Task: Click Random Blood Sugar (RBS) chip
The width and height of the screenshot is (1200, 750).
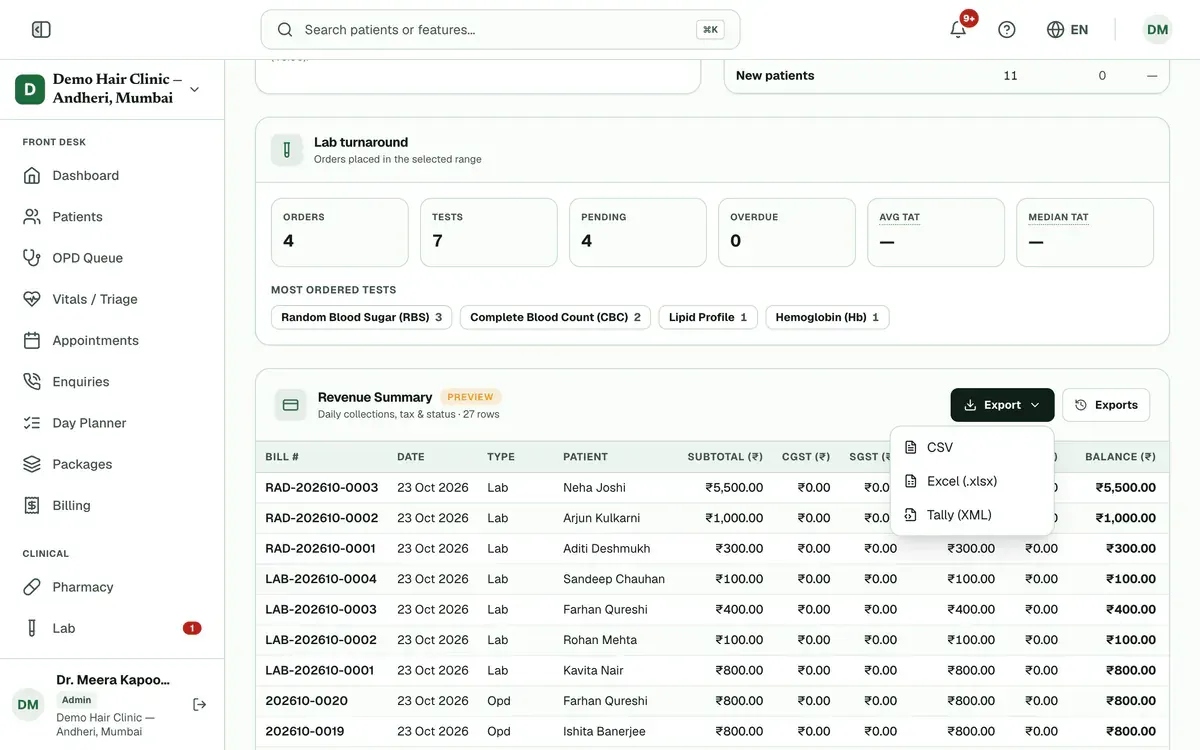Action: (x=361, y=317)
